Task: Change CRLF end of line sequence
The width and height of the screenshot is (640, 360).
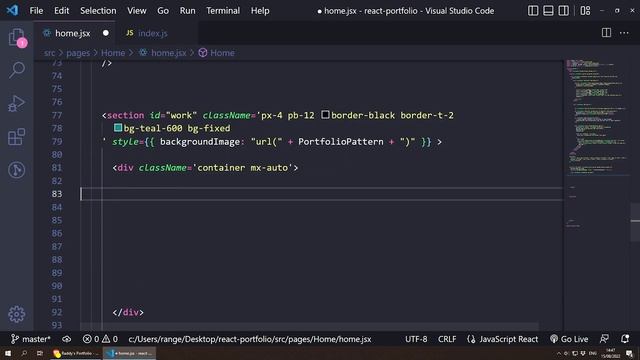Action: pyautogui.click(x=447, y=339)
